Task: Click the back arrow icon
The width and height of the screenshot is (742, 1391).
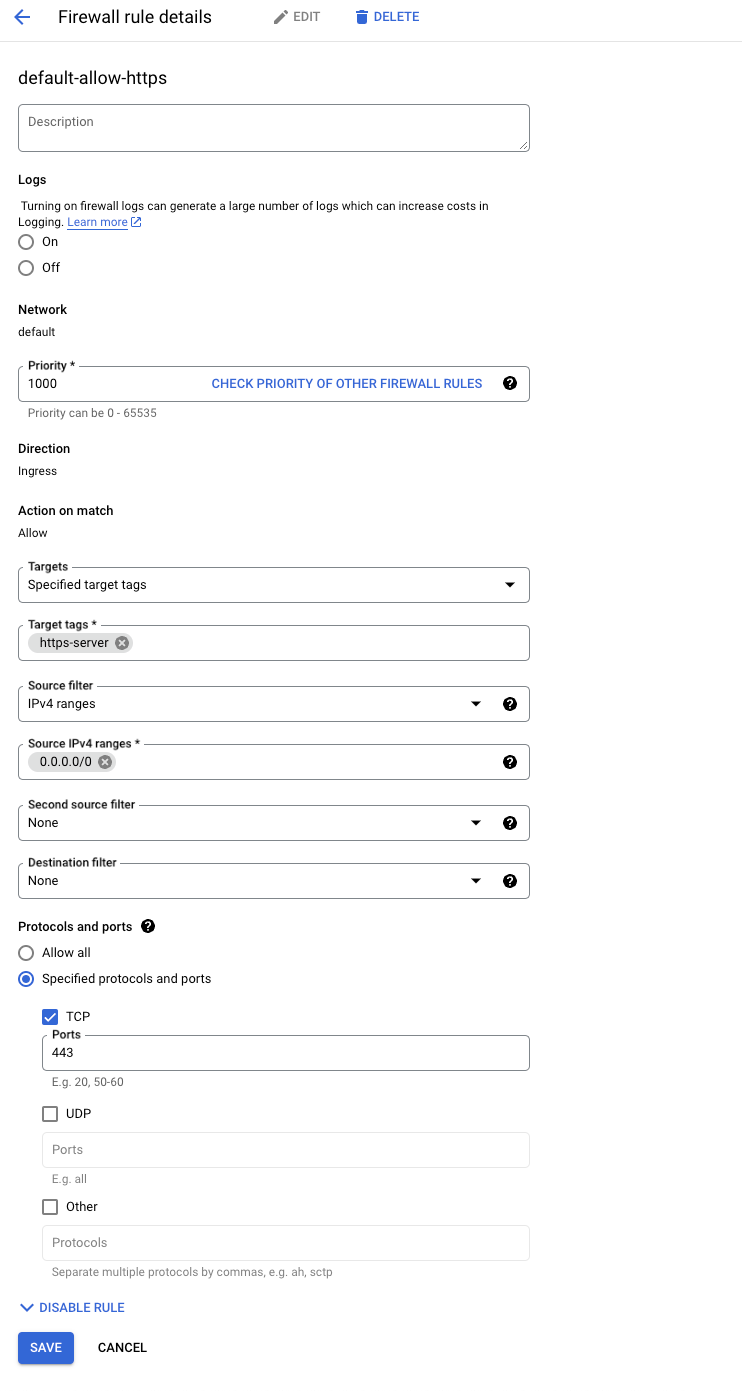Action: 22,17
